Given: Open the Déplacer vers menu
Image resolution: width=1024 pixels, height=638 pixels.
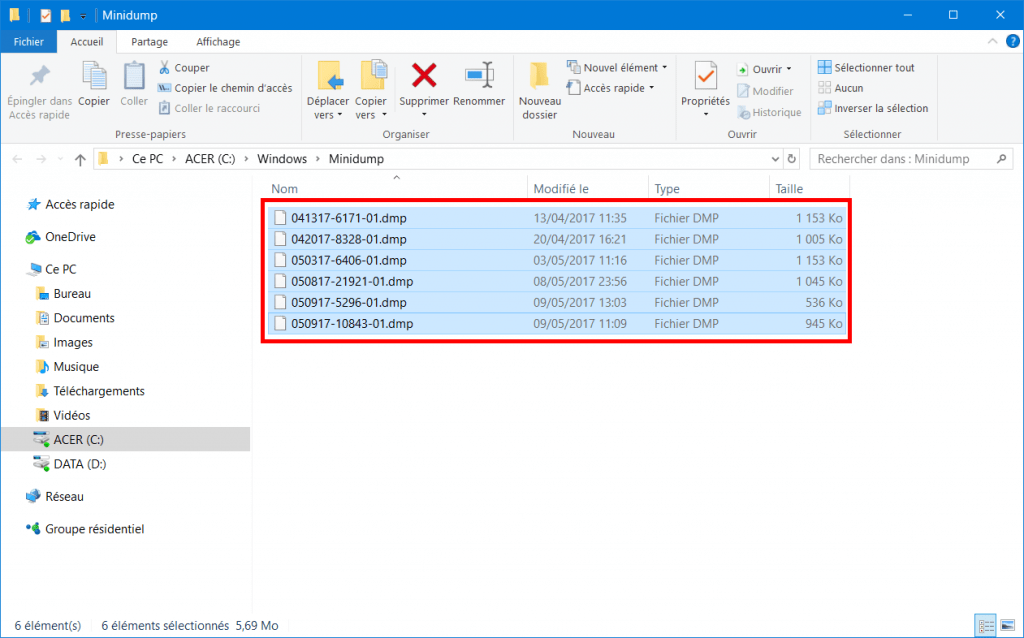Looking at the screenshot, I should click(x=328, y=90).
